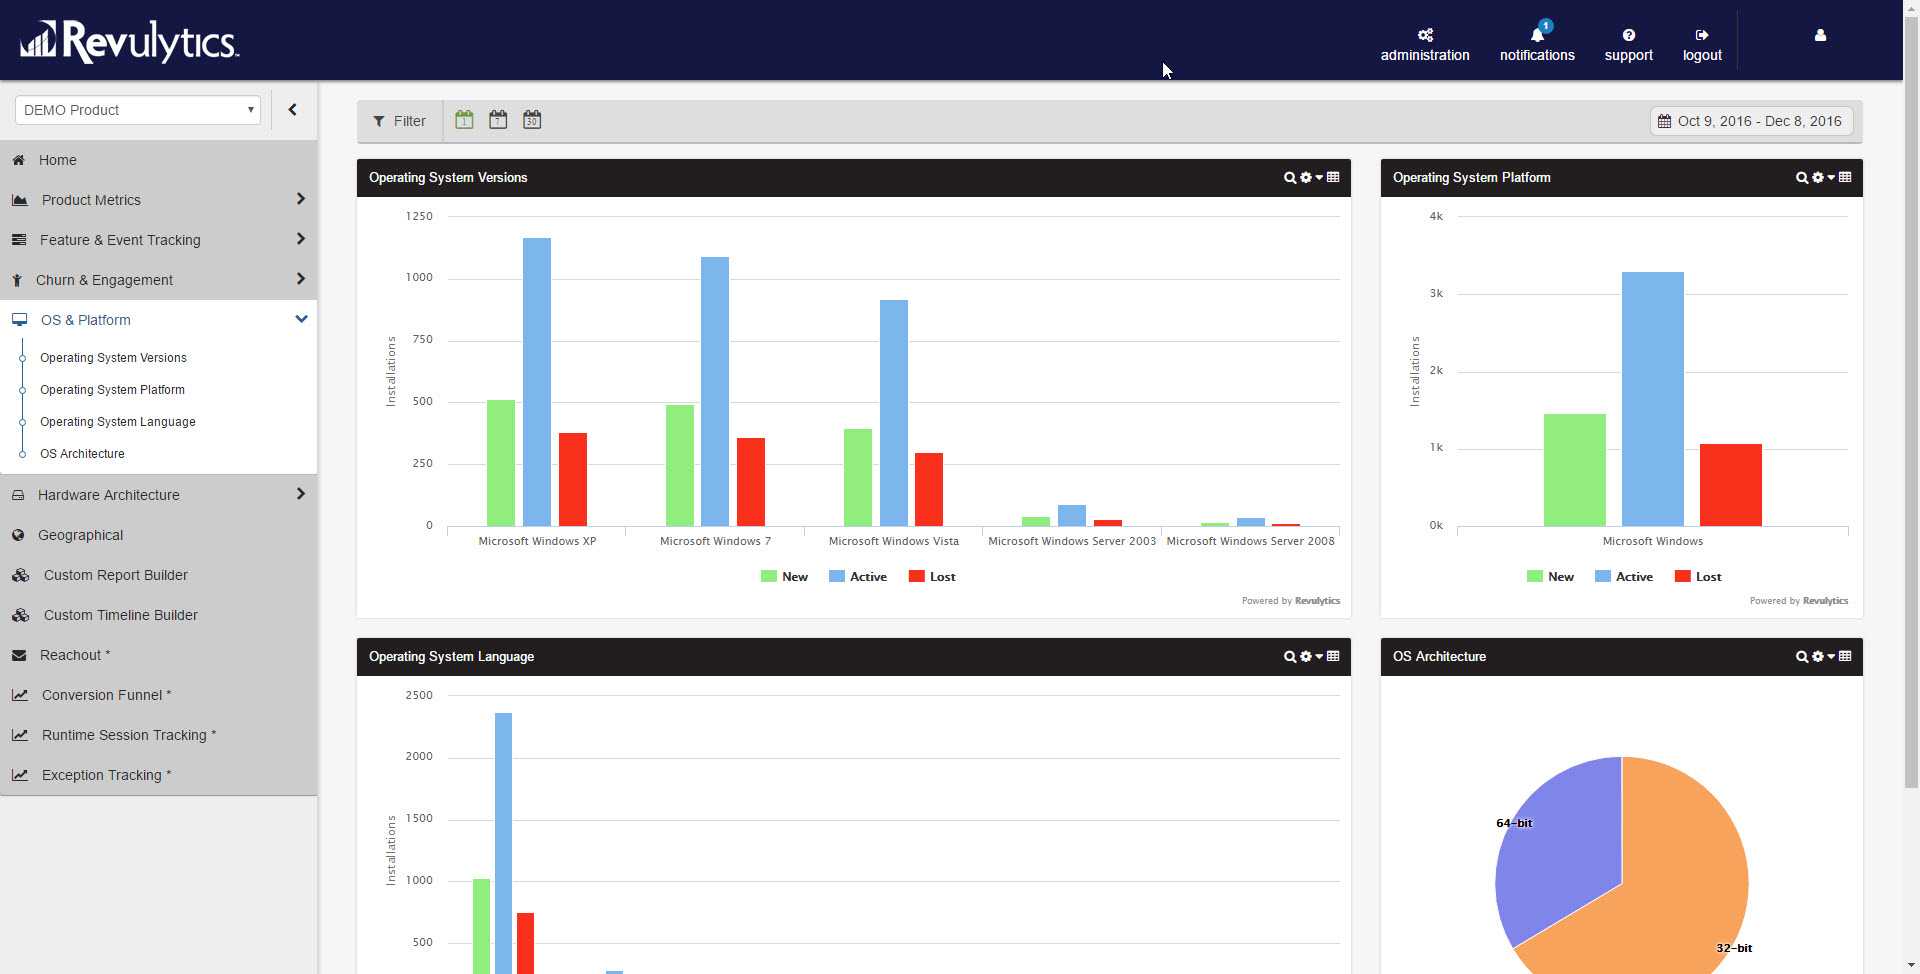This screenshot has height=974, width=1920.
Task: Show Operating System Platform data as table
Action: (1846, 177)
